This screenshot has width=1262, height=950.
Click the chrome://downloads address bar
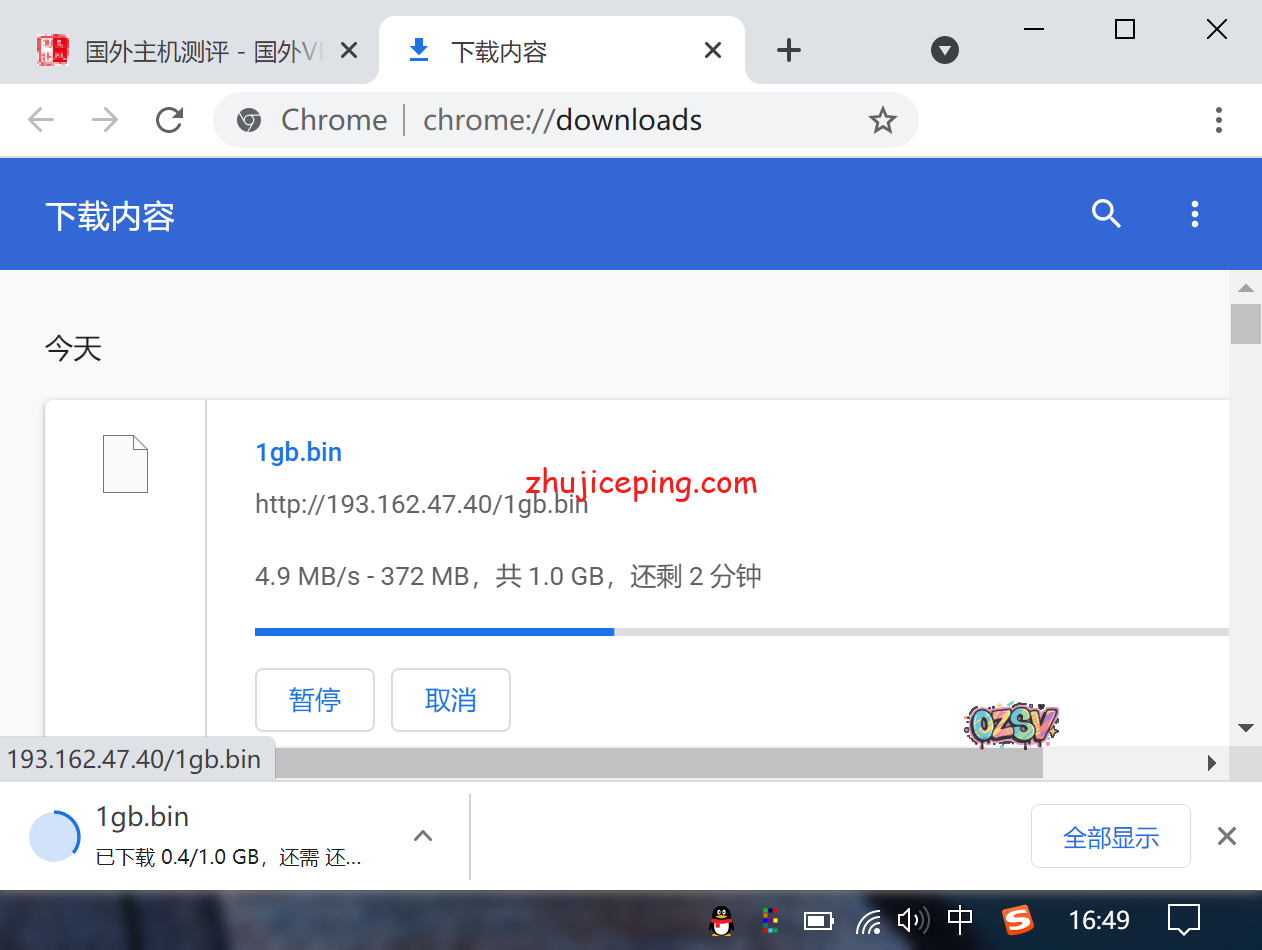[x=560, y=120]
